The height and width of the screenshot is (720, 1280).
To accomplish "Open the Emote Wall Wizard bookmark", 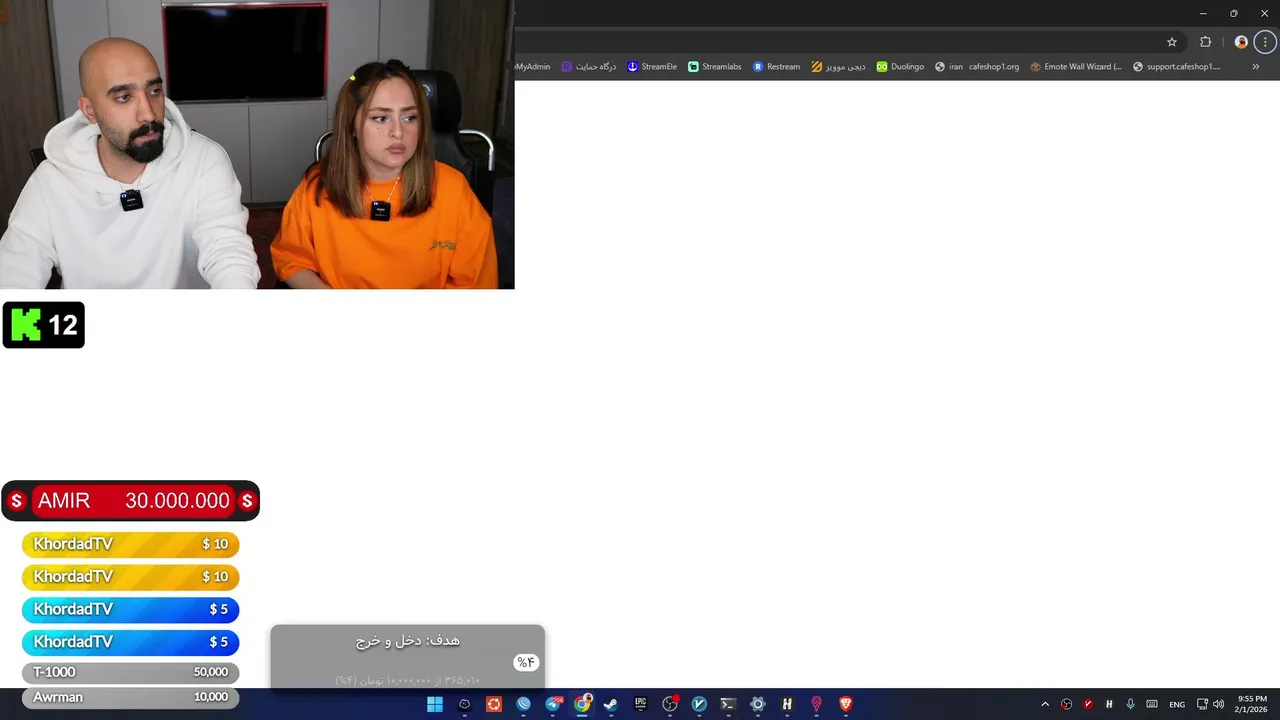I will click(x=1076, y=67).
